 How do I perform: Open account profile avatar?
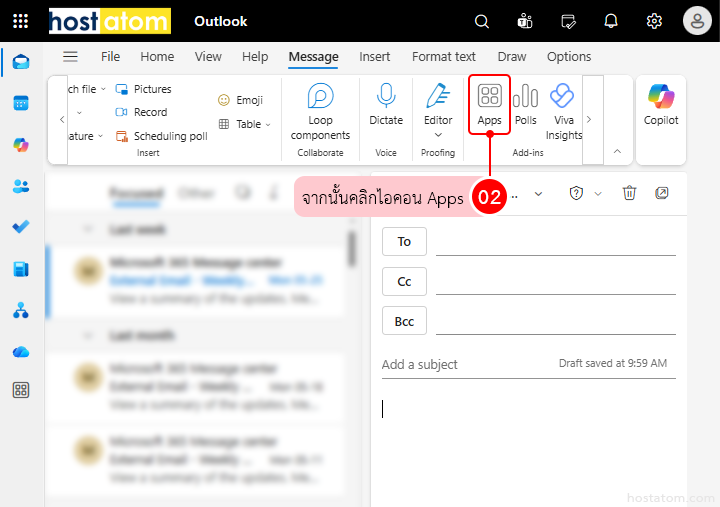pyautogui.click(x=697, y=21)
